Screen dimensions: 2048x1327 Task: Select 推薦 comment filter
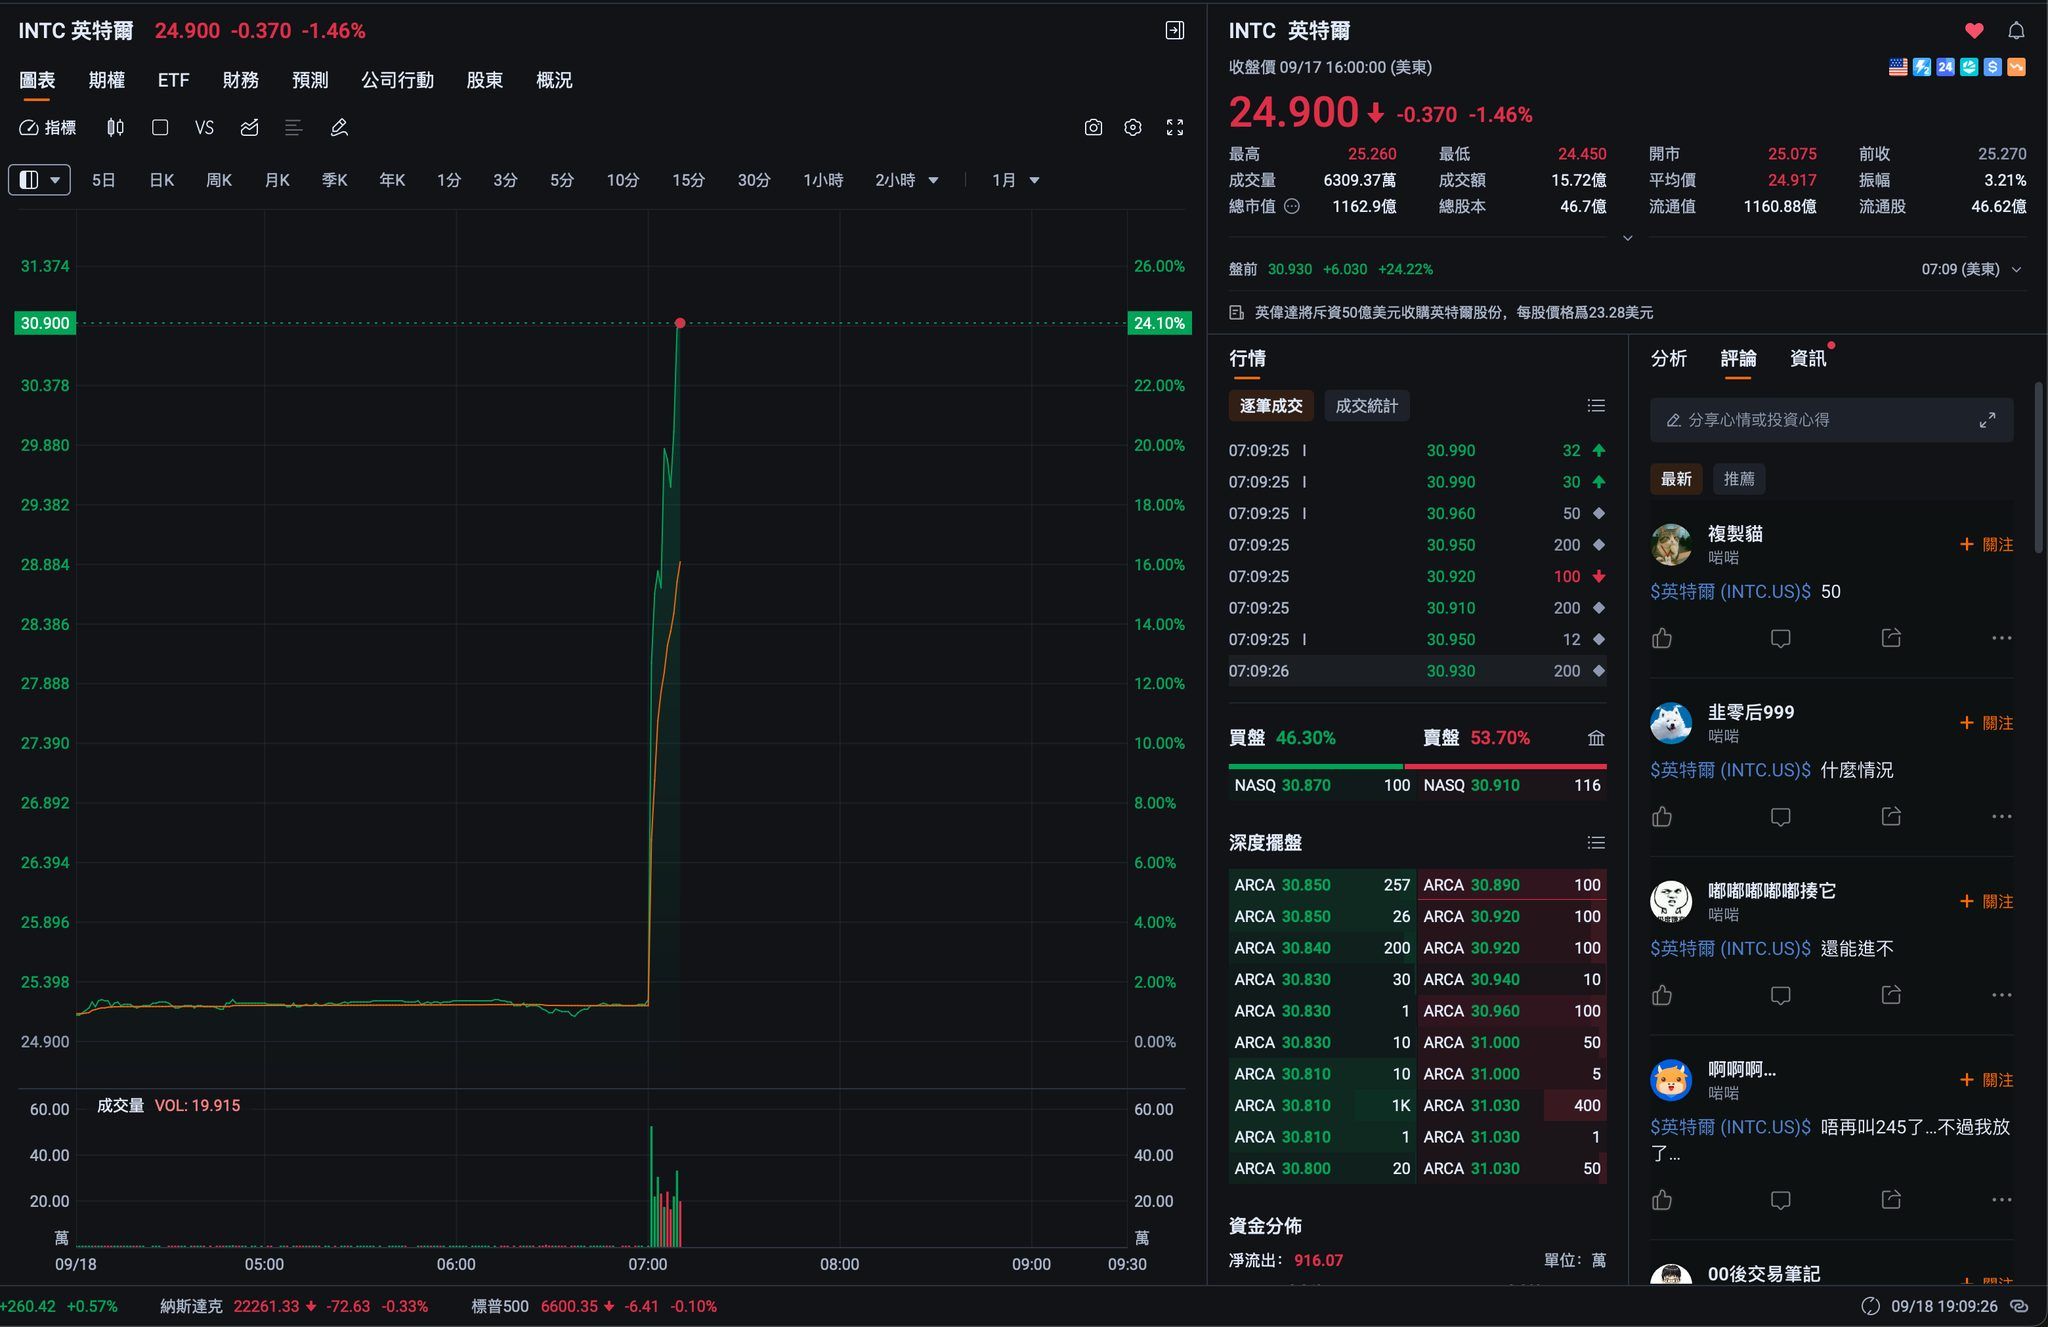point(1738,479)
